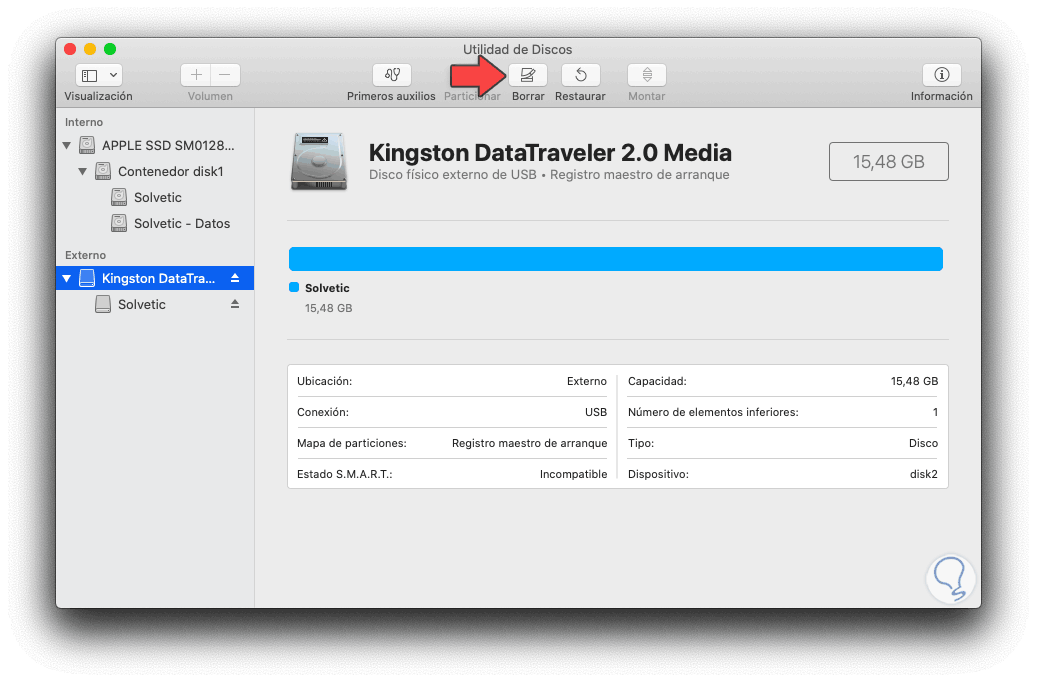
Task: Click the Solvetic legend label under the bar
Action: [327, 288]
